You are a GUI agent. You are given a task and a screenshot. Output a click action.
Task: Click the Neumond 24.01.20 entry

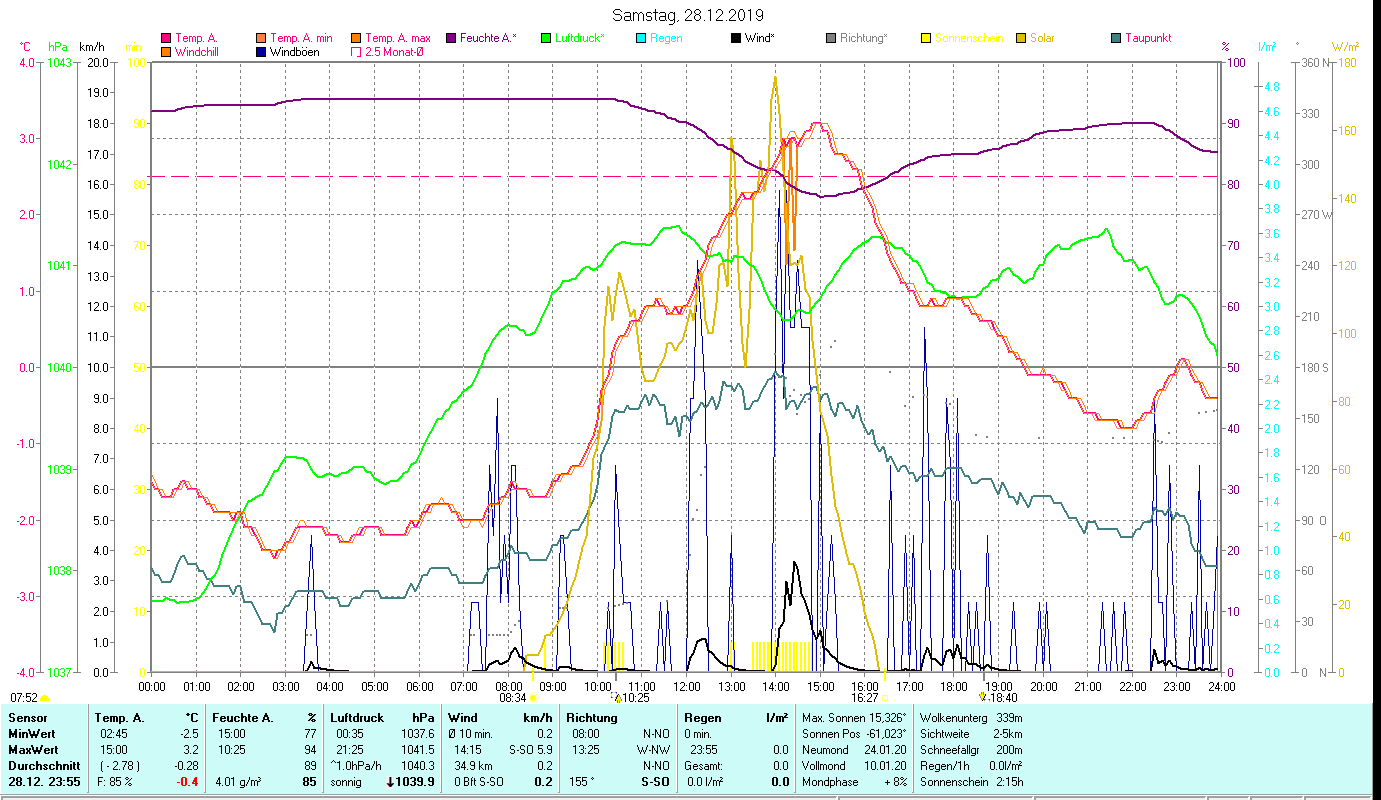coord(852,749)
